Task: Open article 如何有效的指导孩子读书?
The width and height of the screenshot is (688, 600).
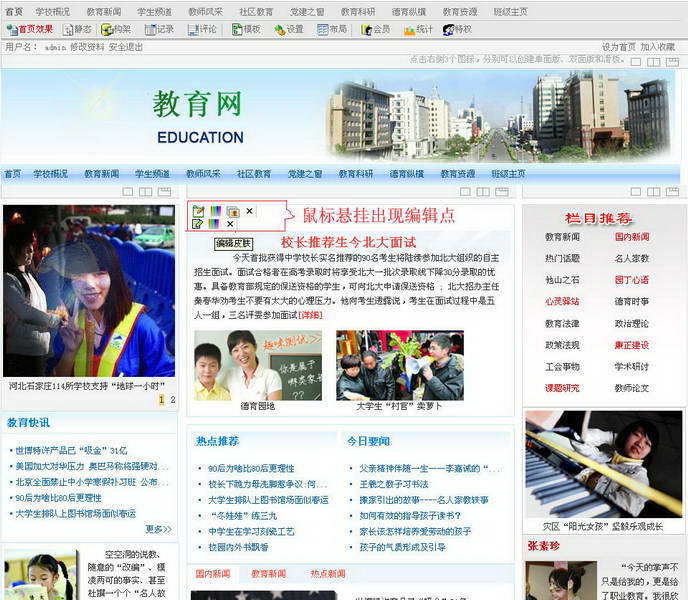Action: pos(410,516)
